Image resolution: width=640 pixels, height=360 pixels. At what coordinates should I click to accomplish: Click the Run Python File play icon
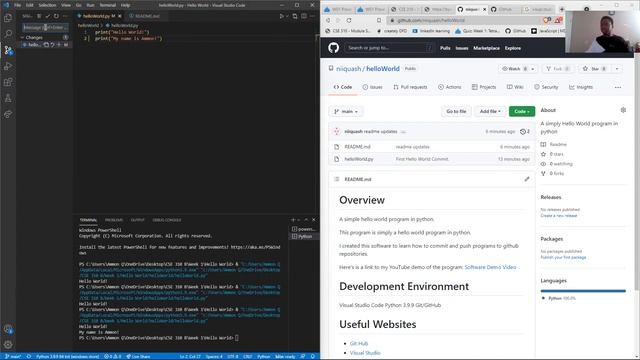point(281,16)
